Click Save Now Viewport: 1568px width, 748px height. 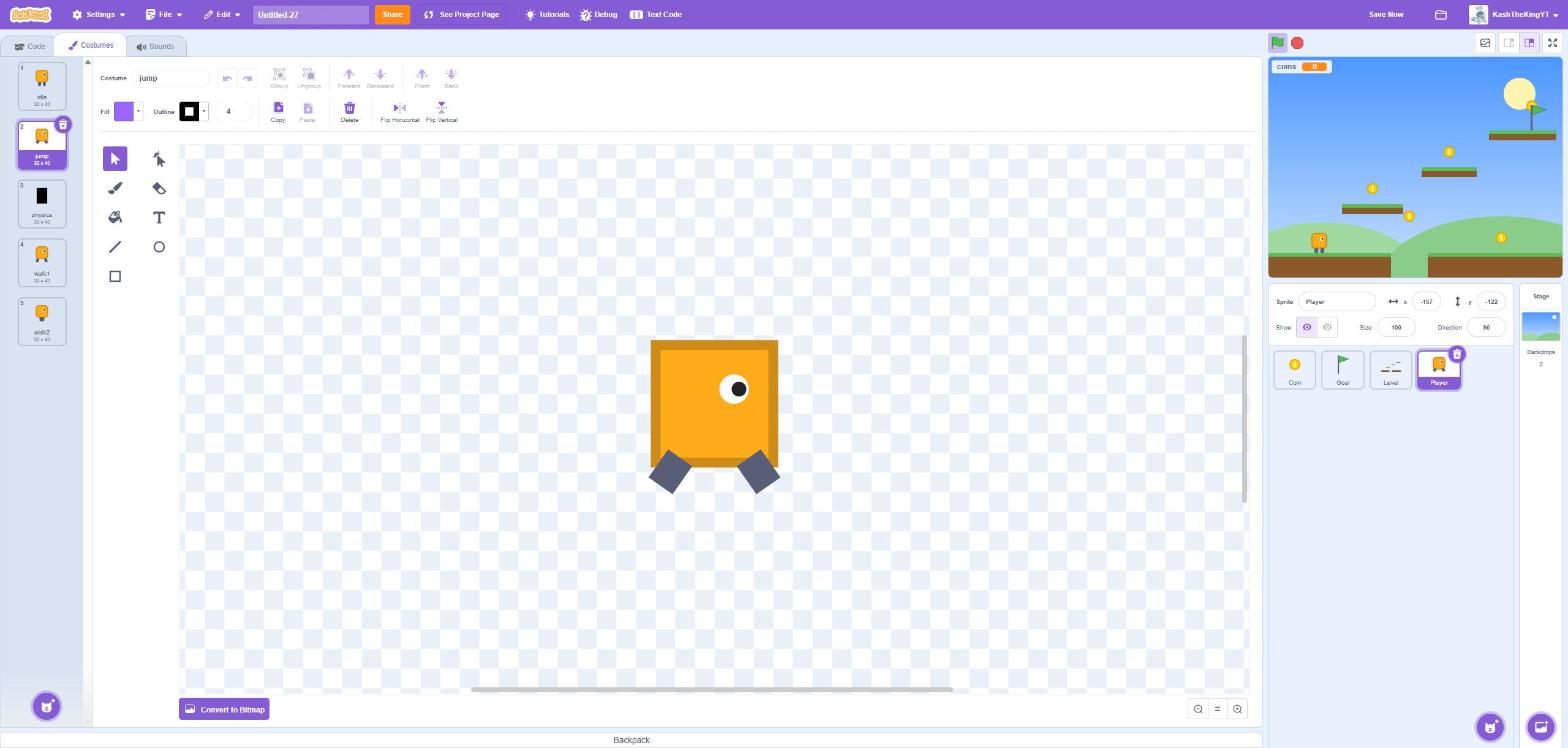[x=1386, y=15]
